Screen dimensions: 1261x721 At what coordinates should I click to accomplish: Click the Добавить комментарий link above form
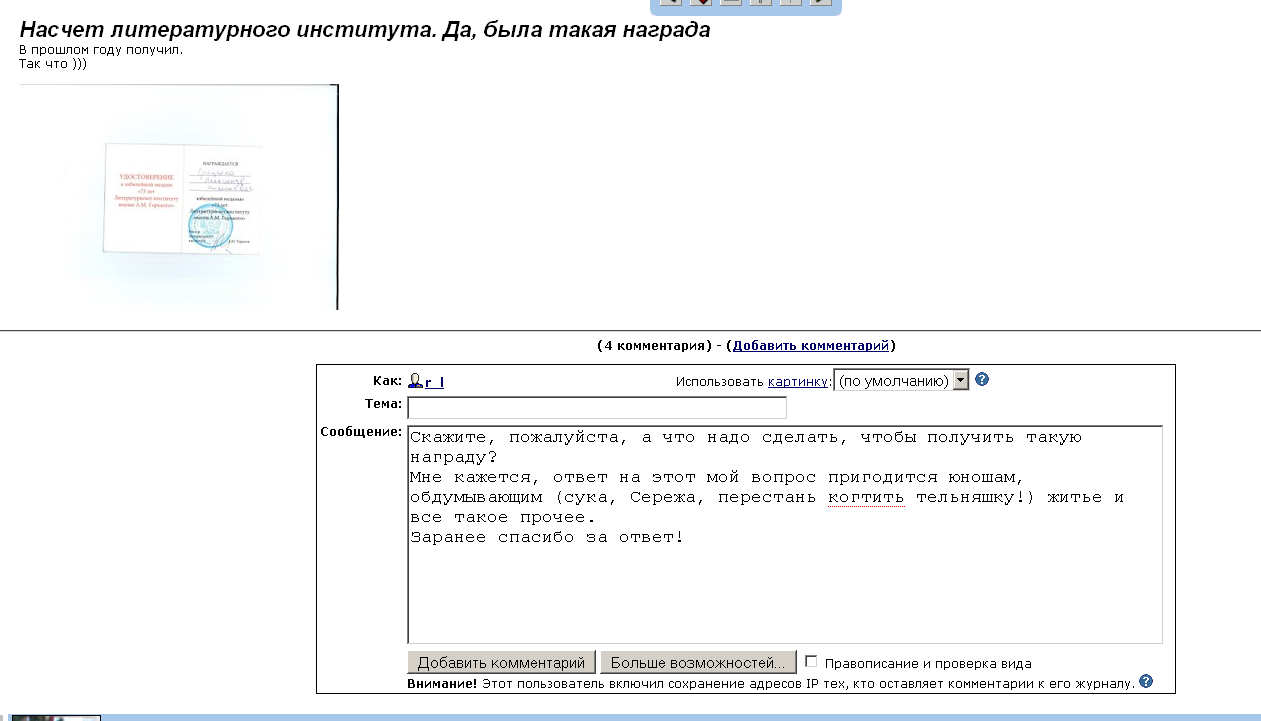click(810, 346)
